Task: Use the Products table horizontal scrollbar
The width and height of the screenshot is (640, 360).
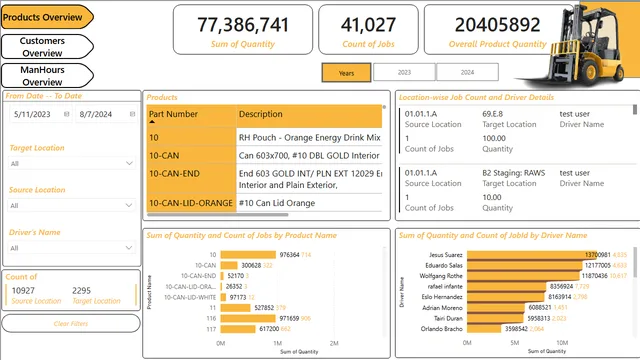Action: (x=218, y=214)
